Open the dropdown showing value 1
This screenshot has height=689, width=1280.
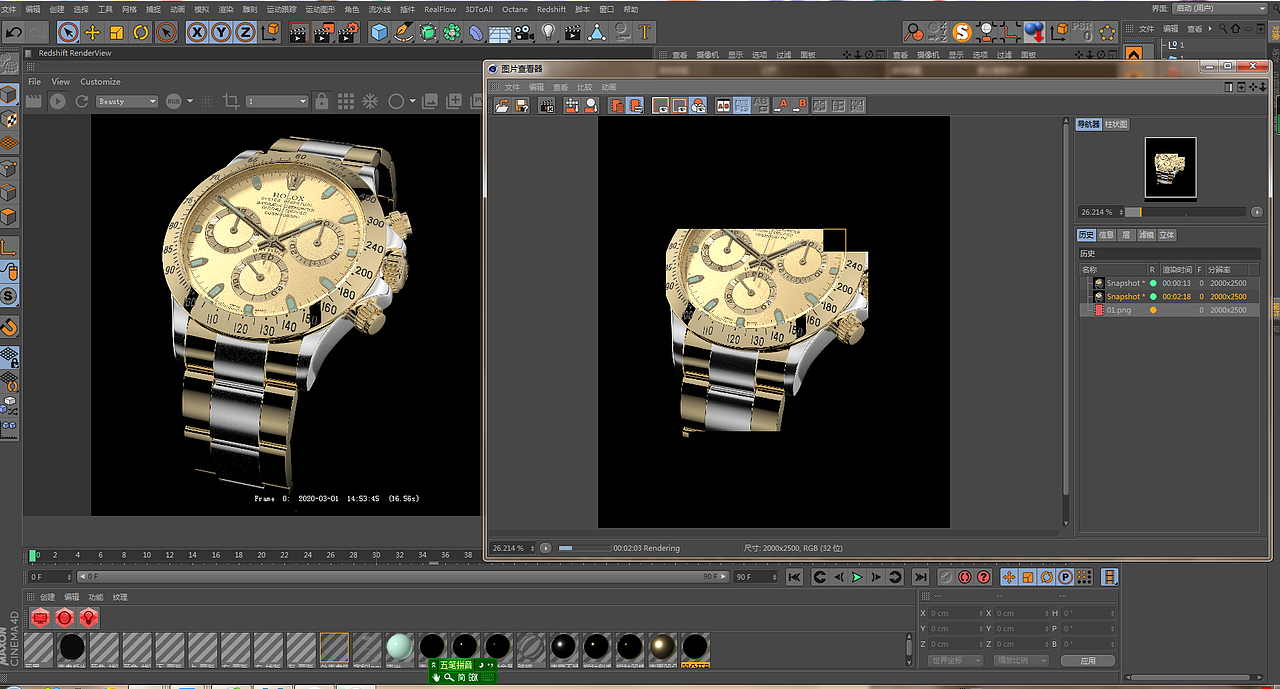[277, 101]
